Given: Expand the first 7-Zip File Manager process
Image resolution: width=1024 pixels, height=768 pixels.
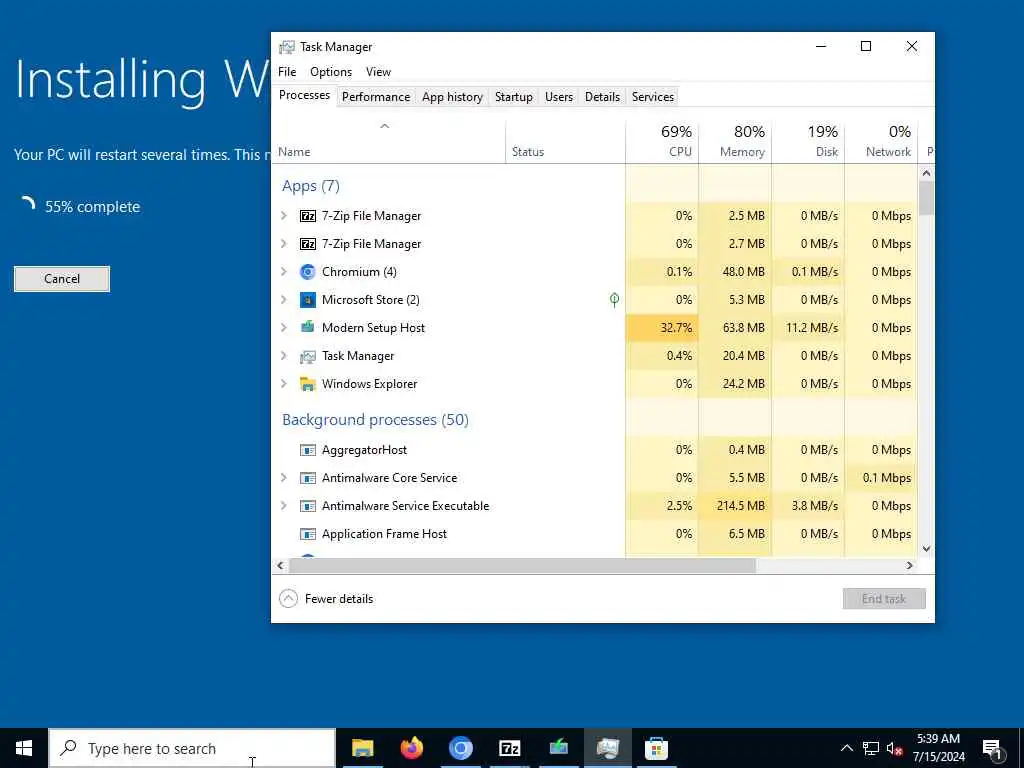Looking at the screenshot, I should click(283, 216).
